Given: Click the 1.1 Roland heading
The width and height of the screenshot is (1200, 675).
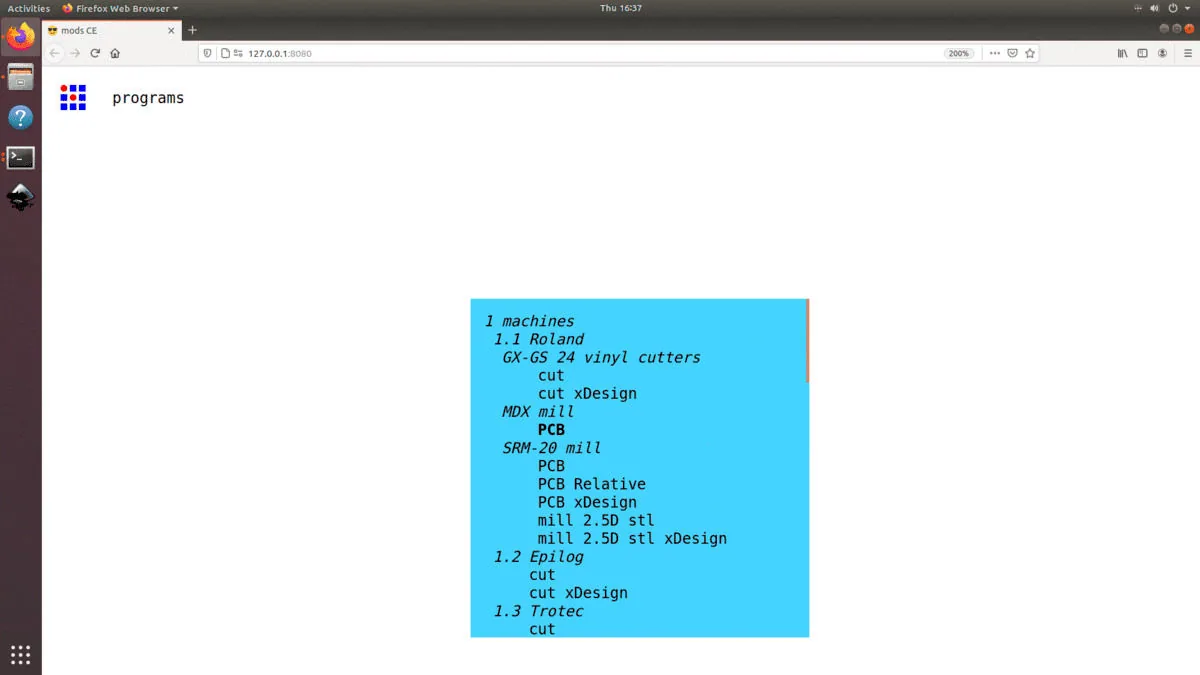Looking at the screenshot, I should pos(538,339).
